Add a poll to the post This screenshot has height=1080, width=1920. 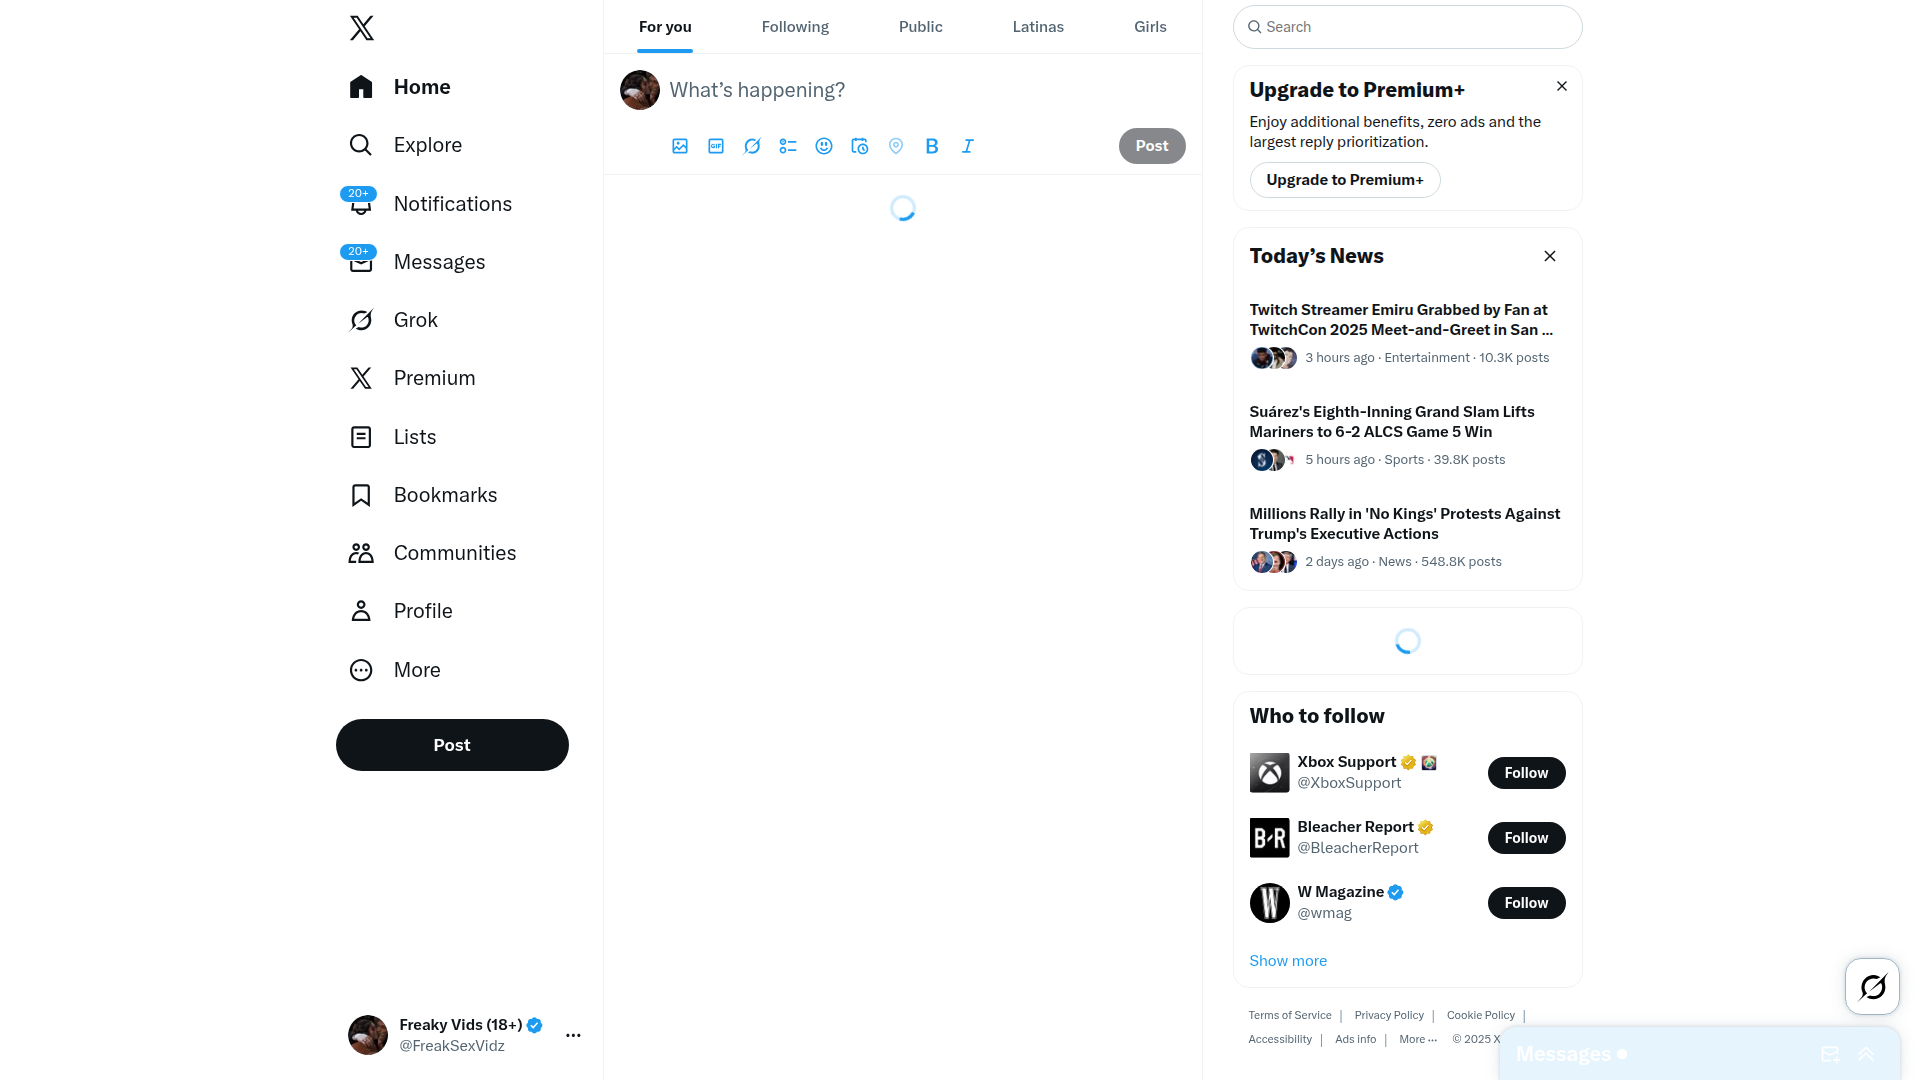point(788,146)
